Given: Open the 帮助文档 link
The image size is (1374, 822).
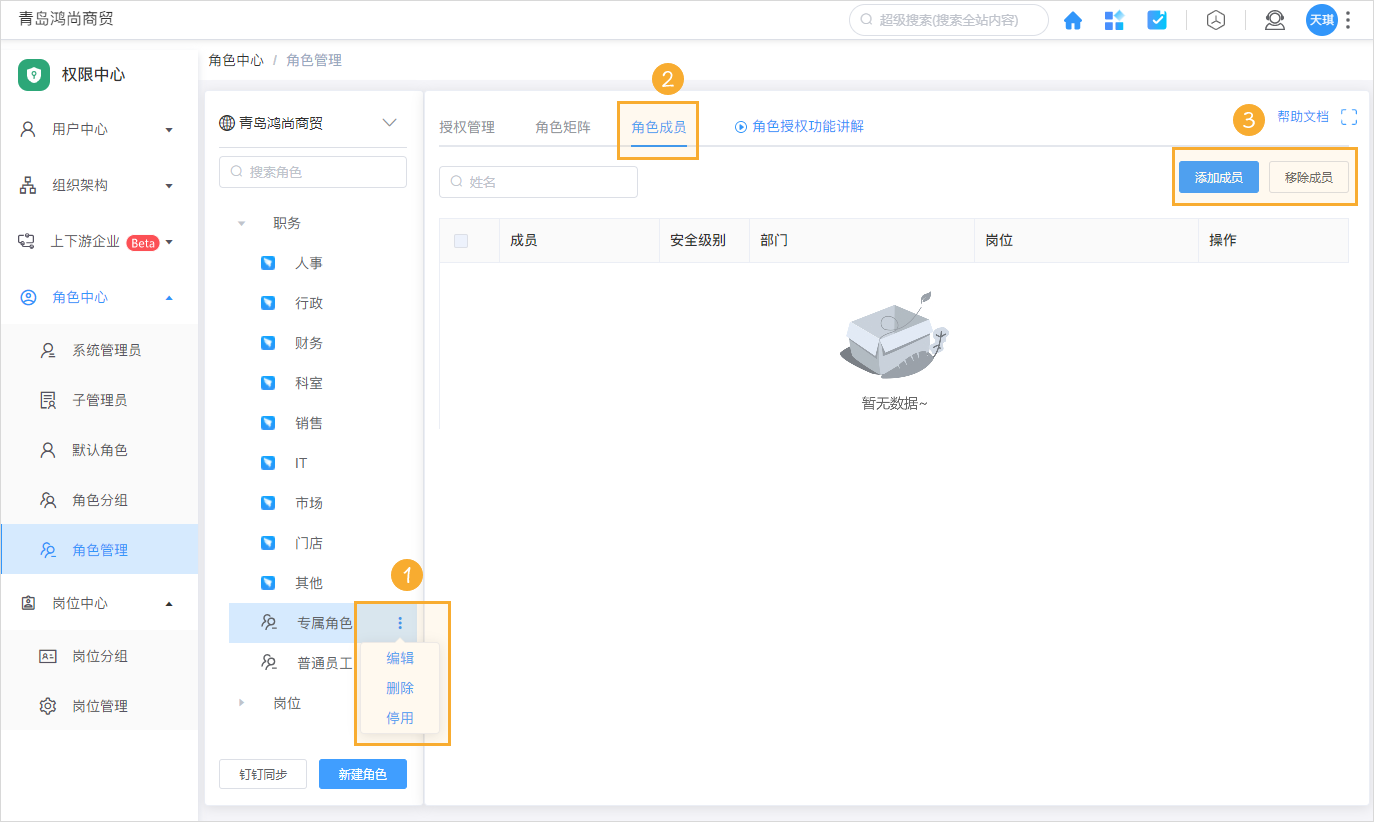Looking at the screenshot, I should 1302,116.
